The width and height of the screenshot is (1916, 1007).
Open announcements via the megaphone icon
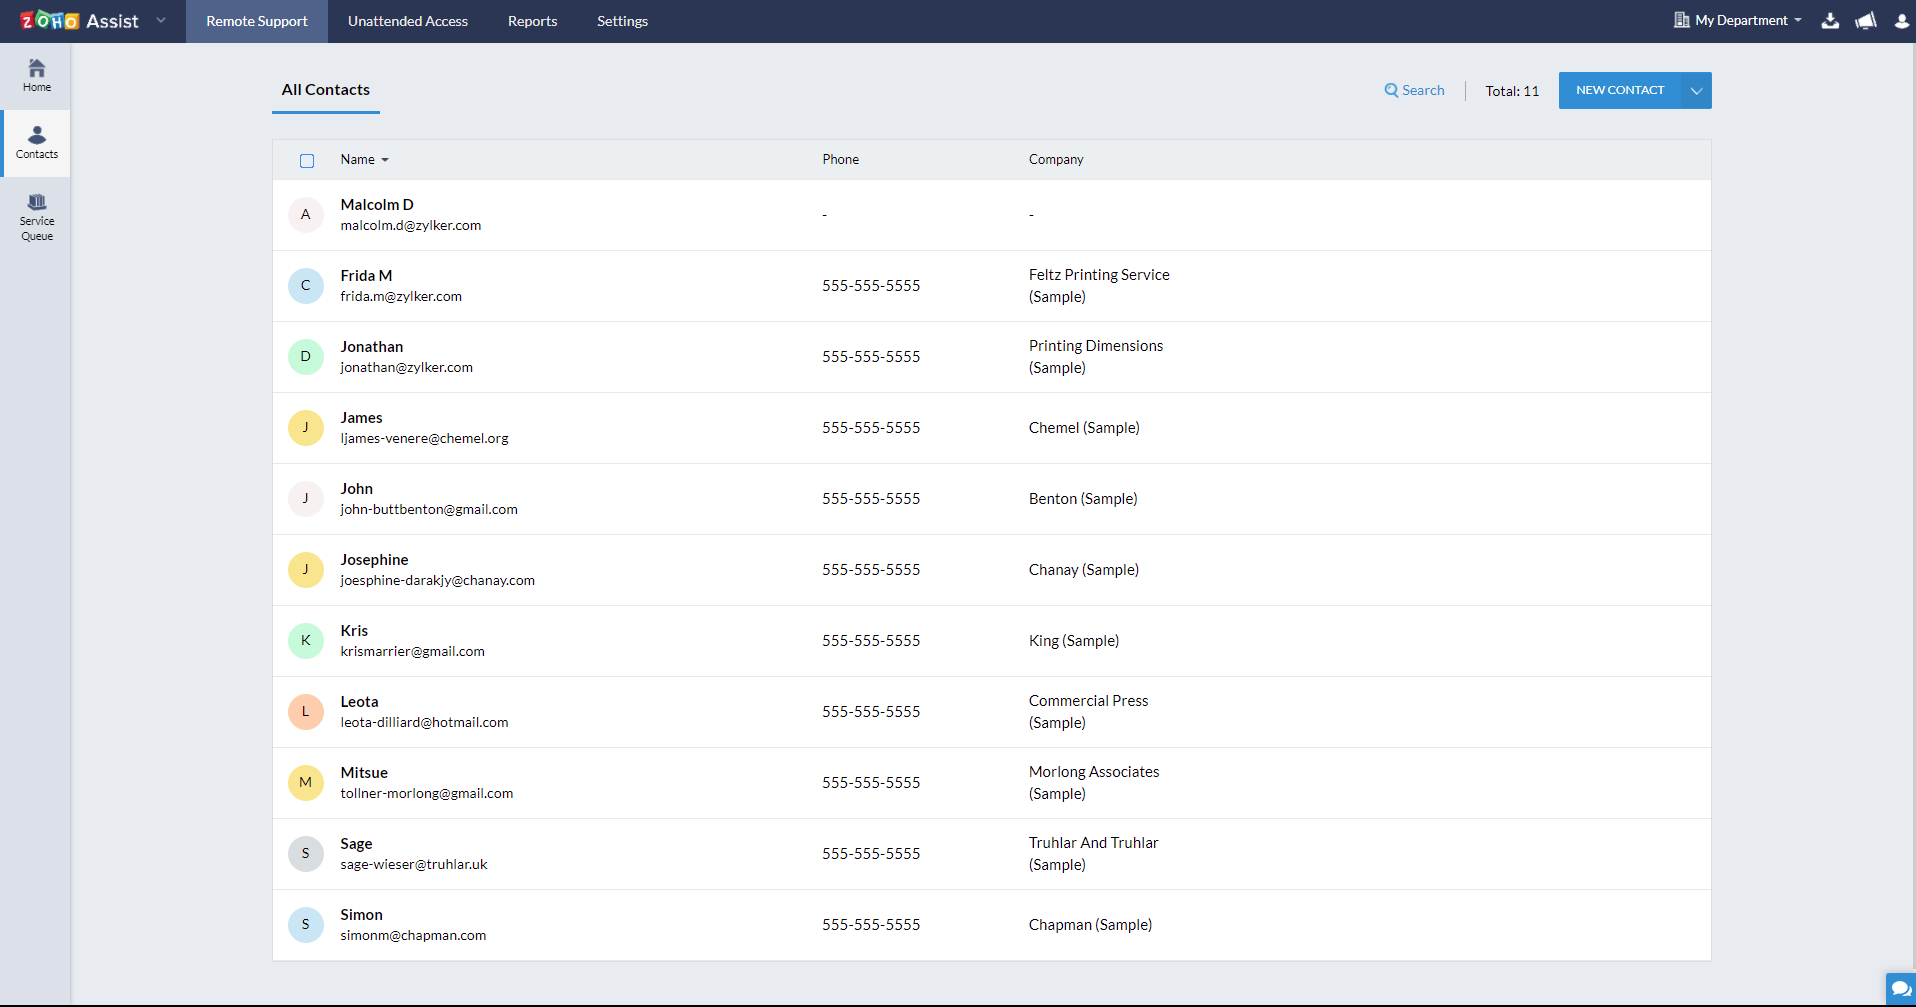(1866, 20)
